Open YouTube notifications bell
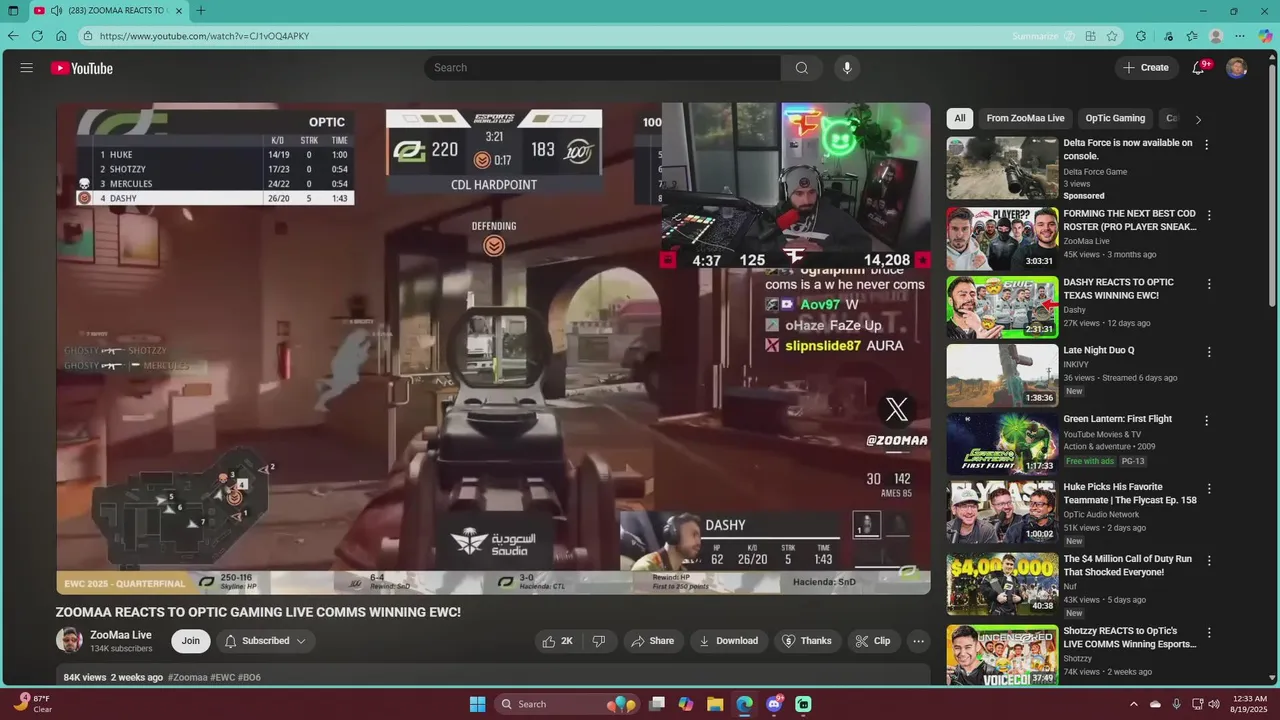Viewport: 1280px width, 720px height. coord(1198,68)
